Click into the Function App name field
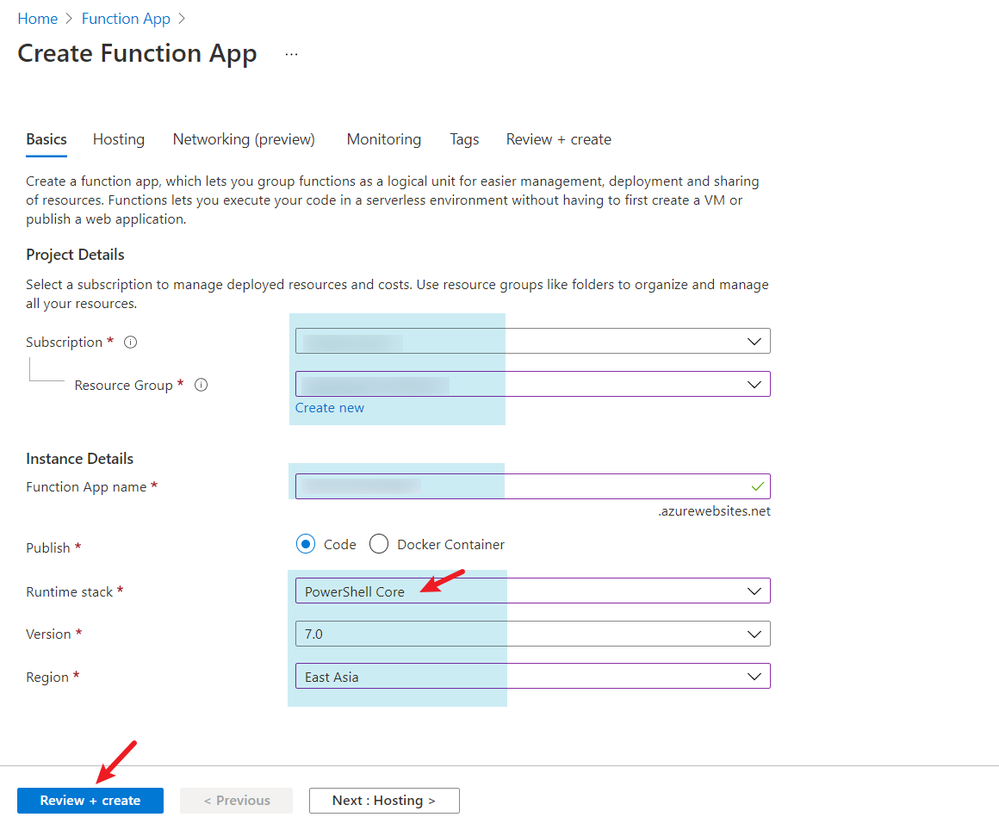The height and width of the screenshot is (828, 999). (533, 487)
